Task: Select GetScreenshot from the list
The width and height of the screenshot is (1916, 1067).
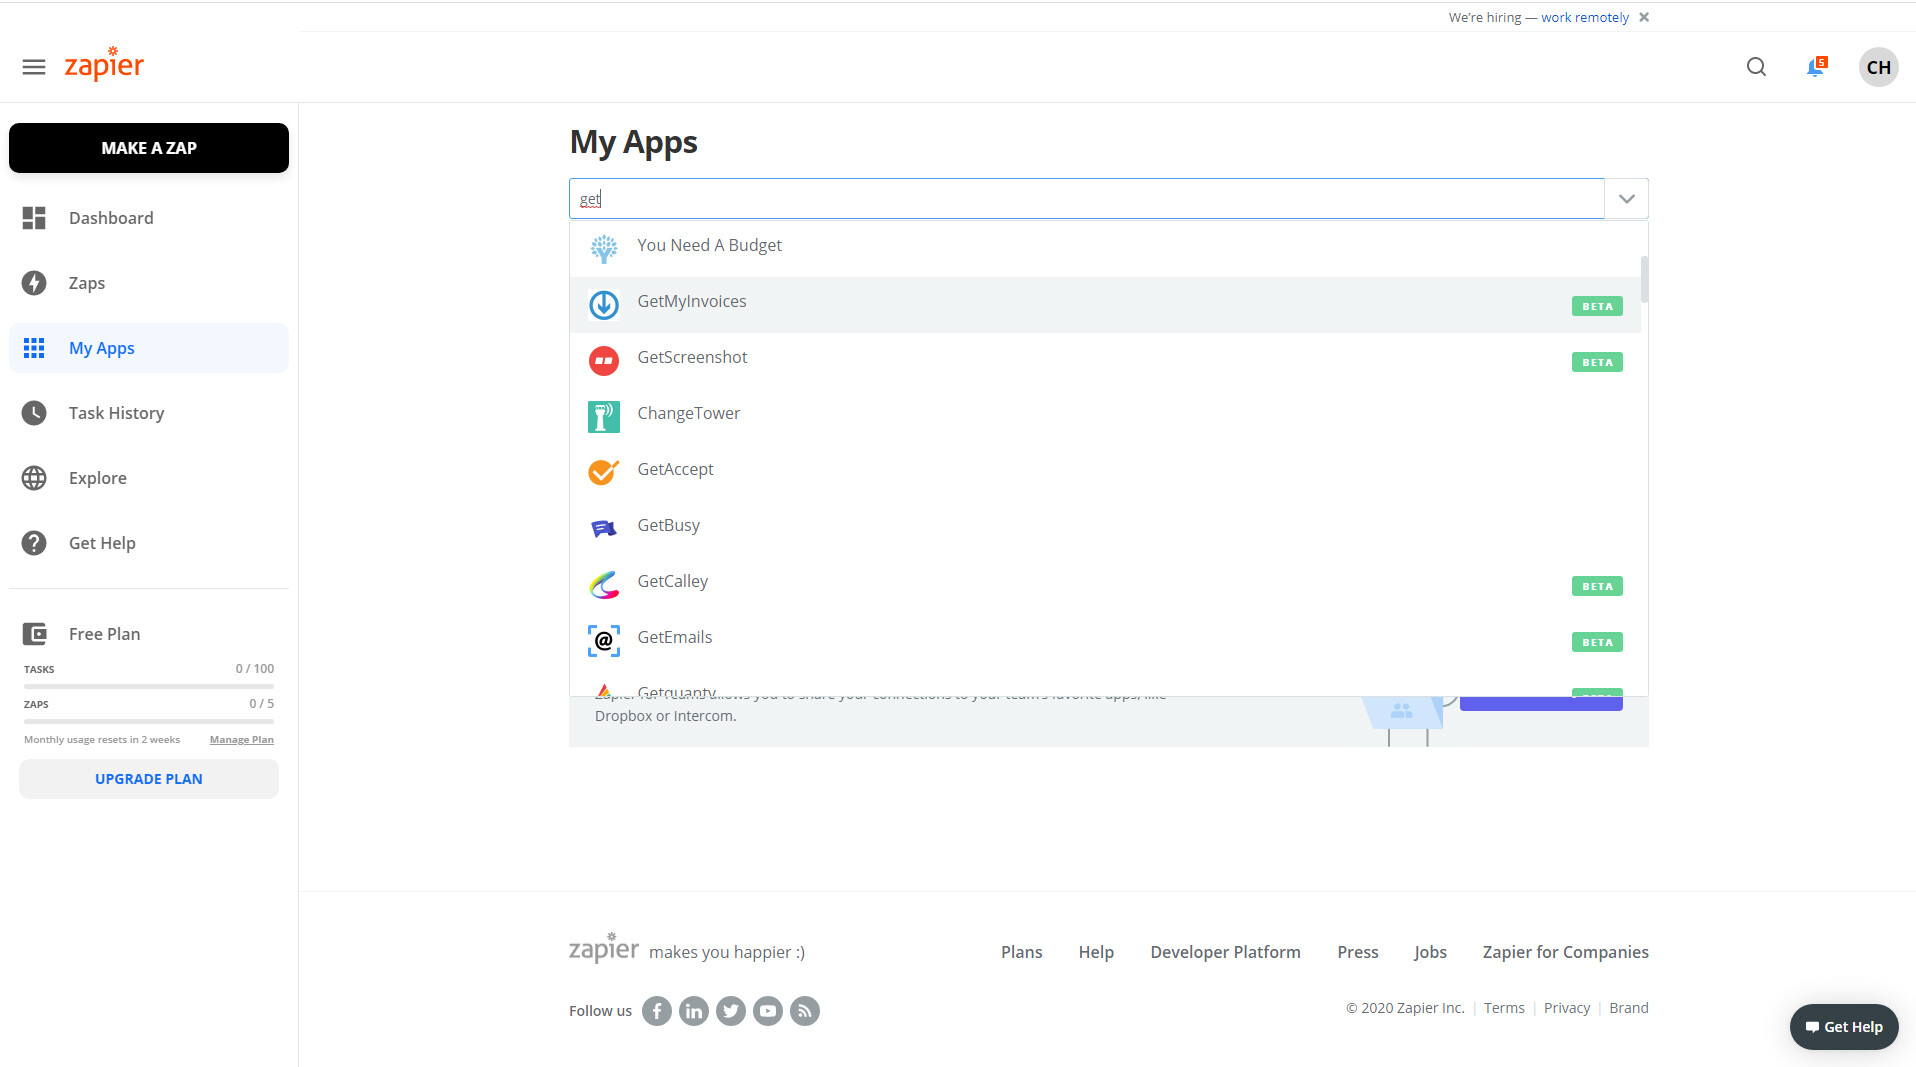Action: tap(1105, 360)
